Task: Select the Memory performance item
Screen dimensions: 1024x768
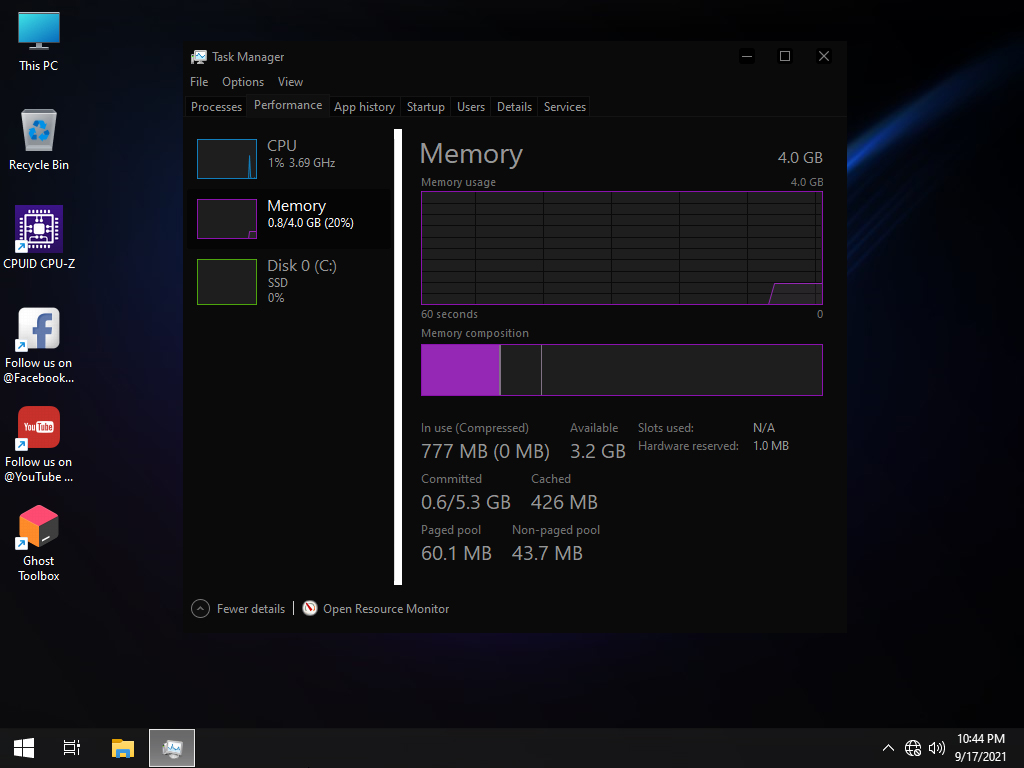Action: [289, 219]
